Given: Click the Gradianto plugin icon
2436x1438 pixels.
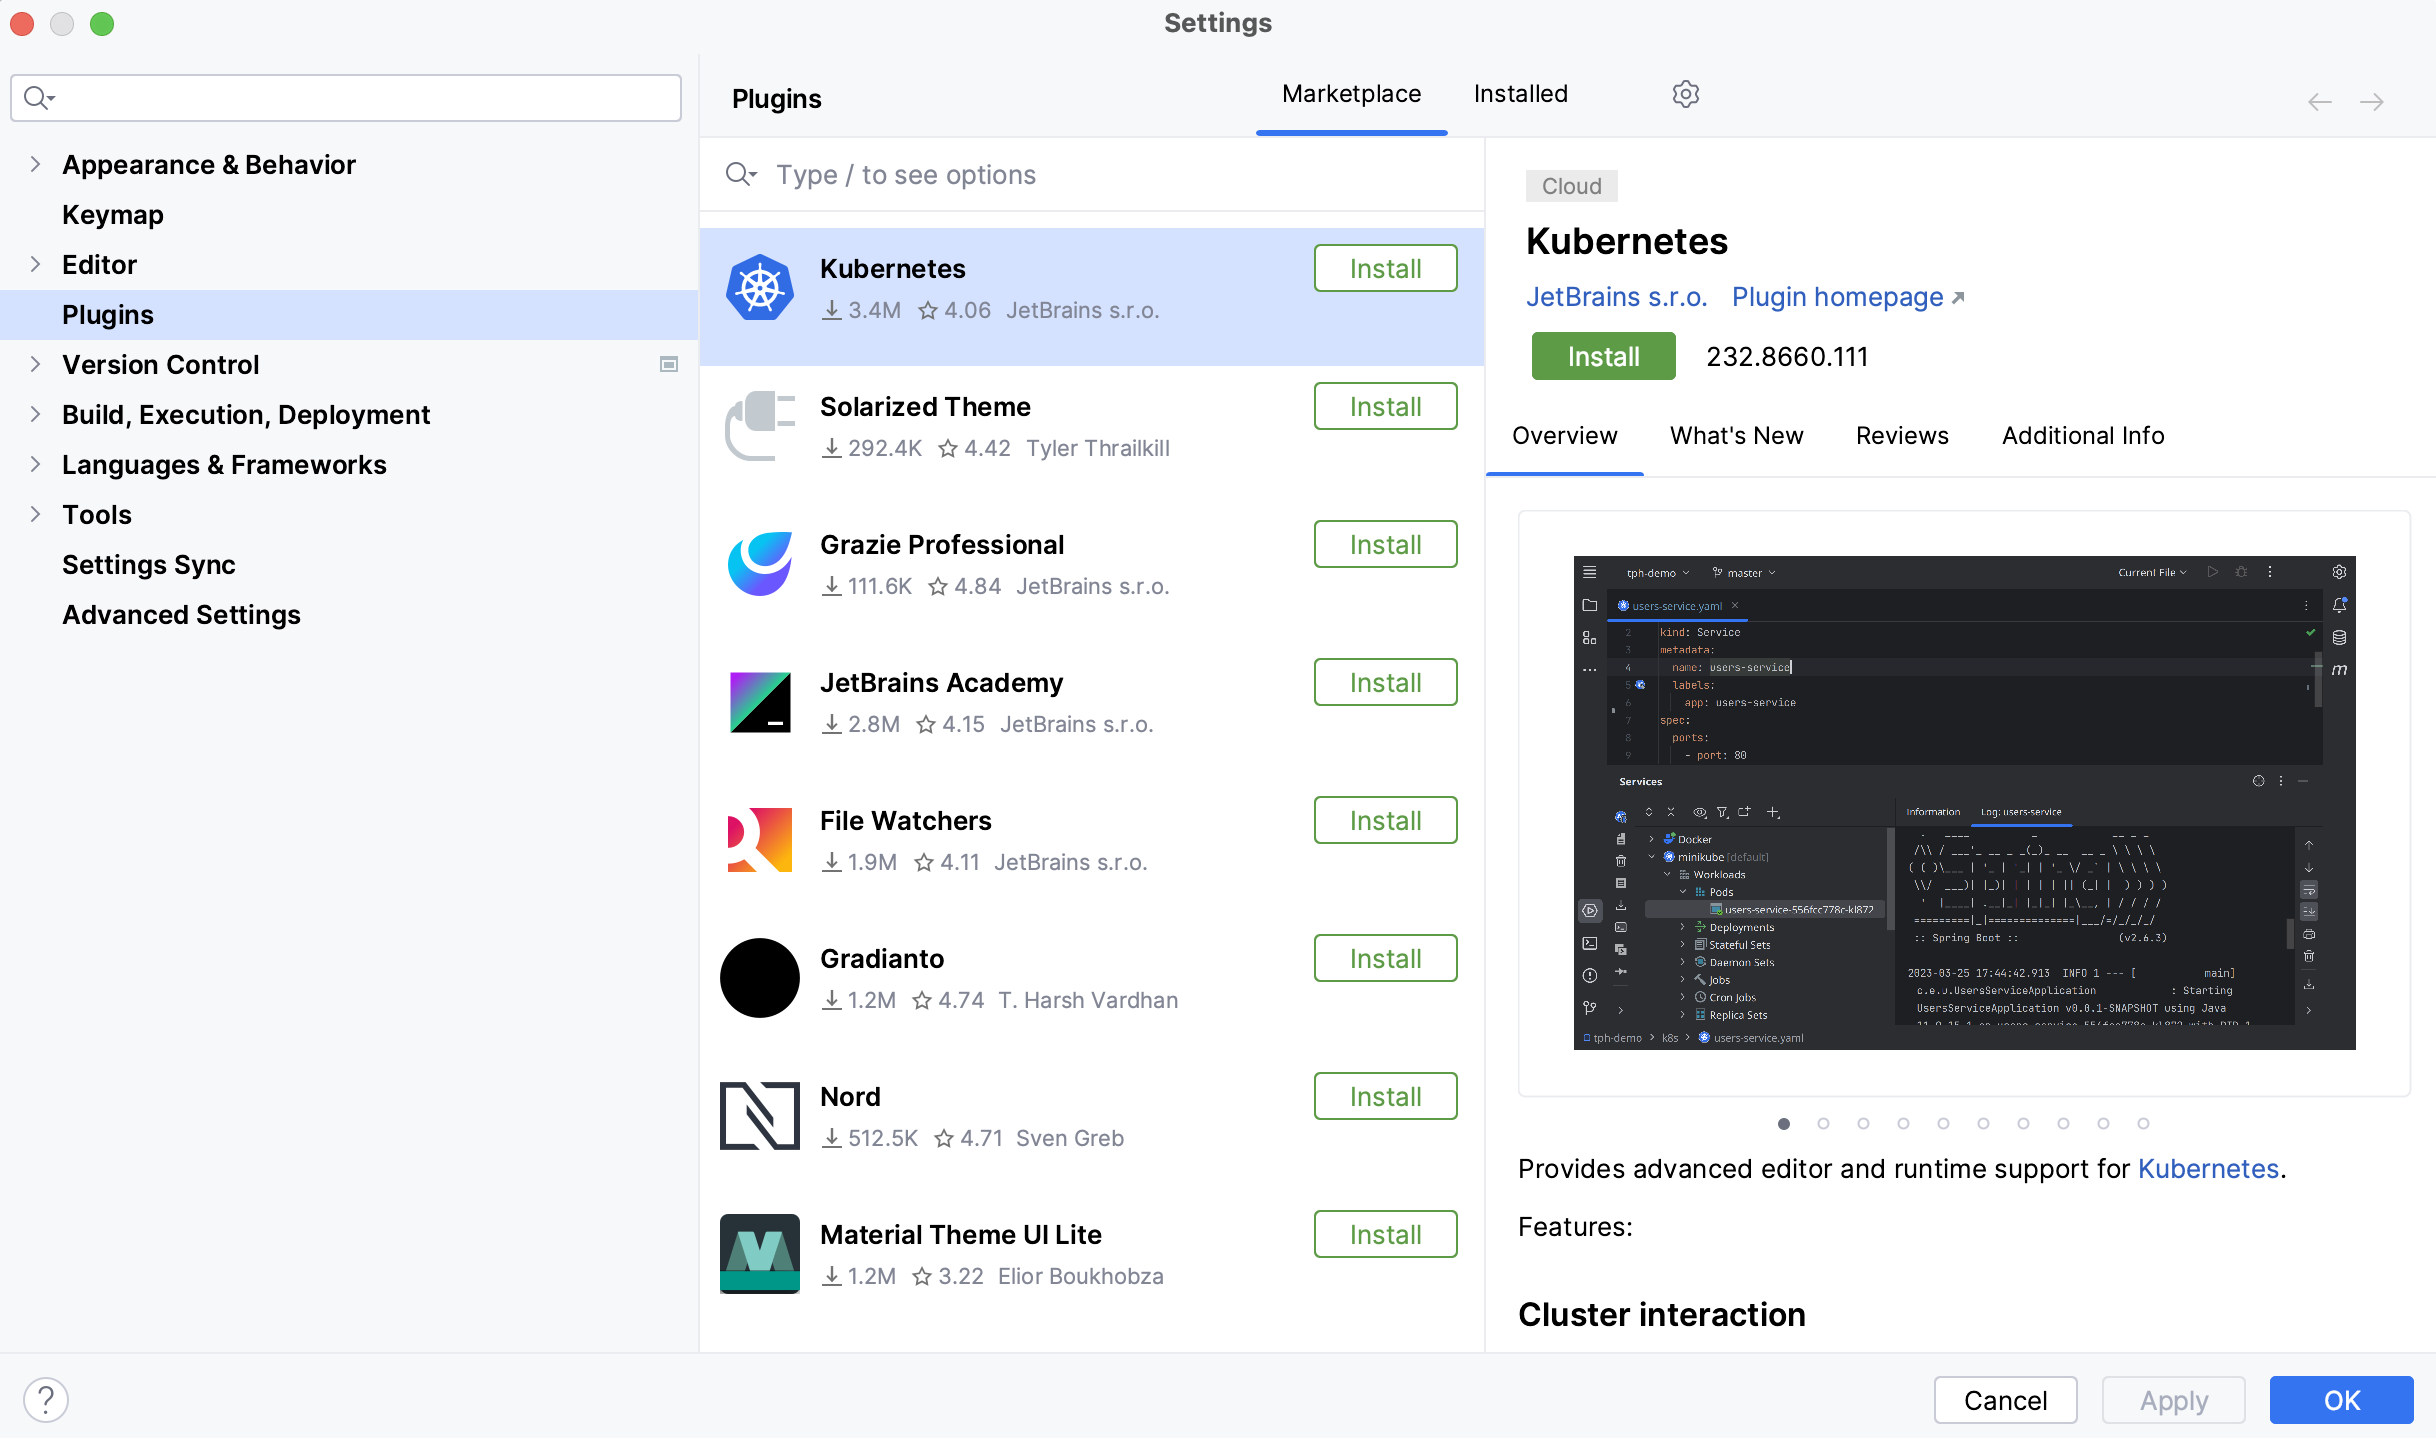Looking at the screenshot, I should (x=760, y=977).
